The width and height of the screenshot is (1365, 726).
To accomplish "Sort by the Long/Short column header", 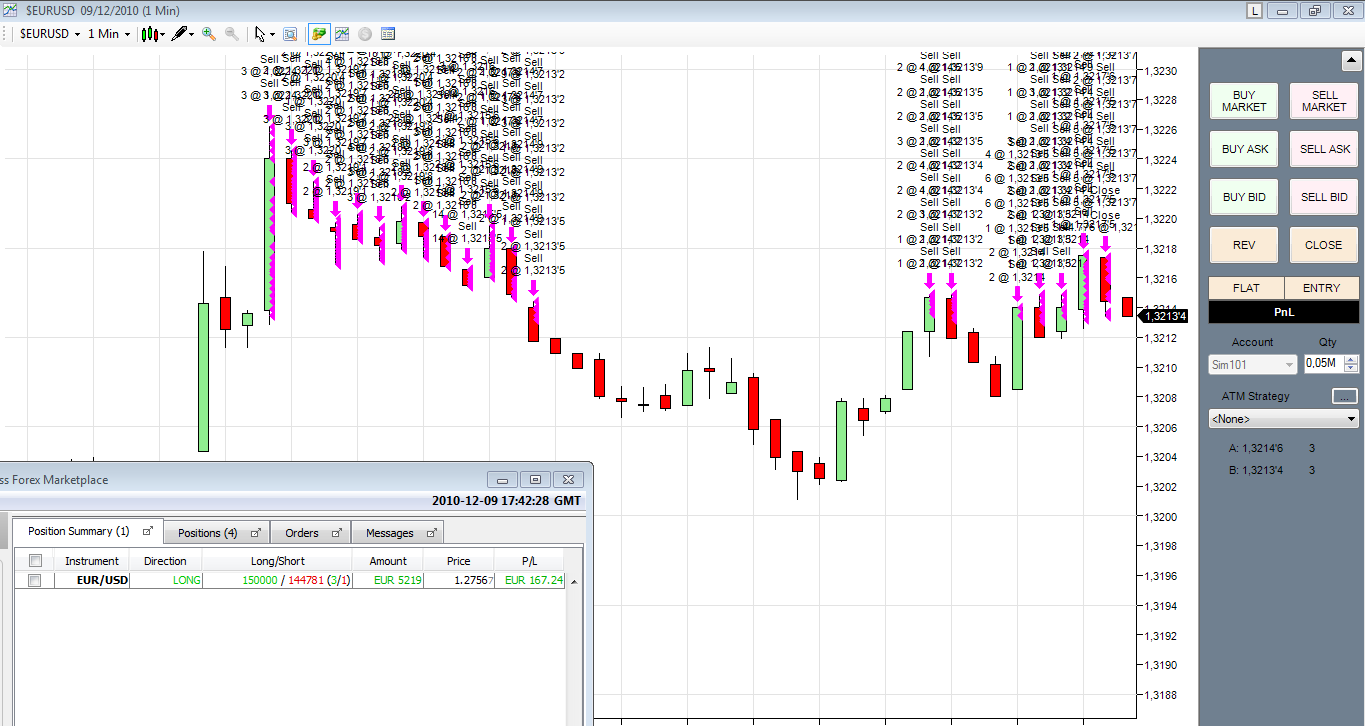I will tap(278, 561).
